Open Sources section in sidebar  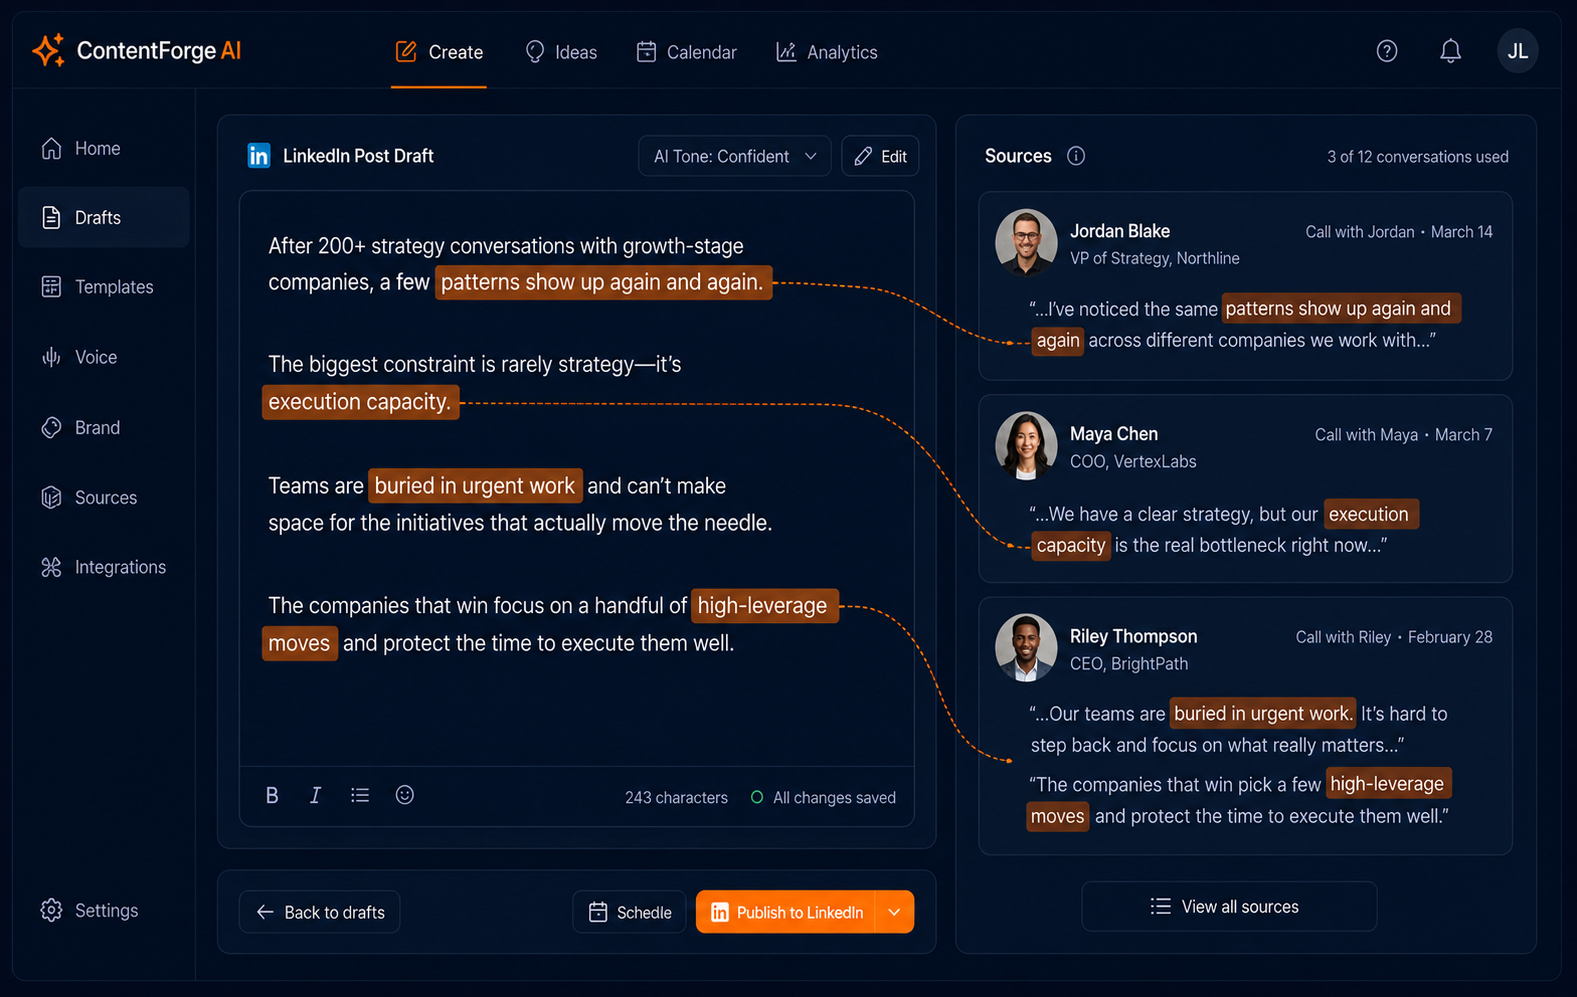pos(103,497)
